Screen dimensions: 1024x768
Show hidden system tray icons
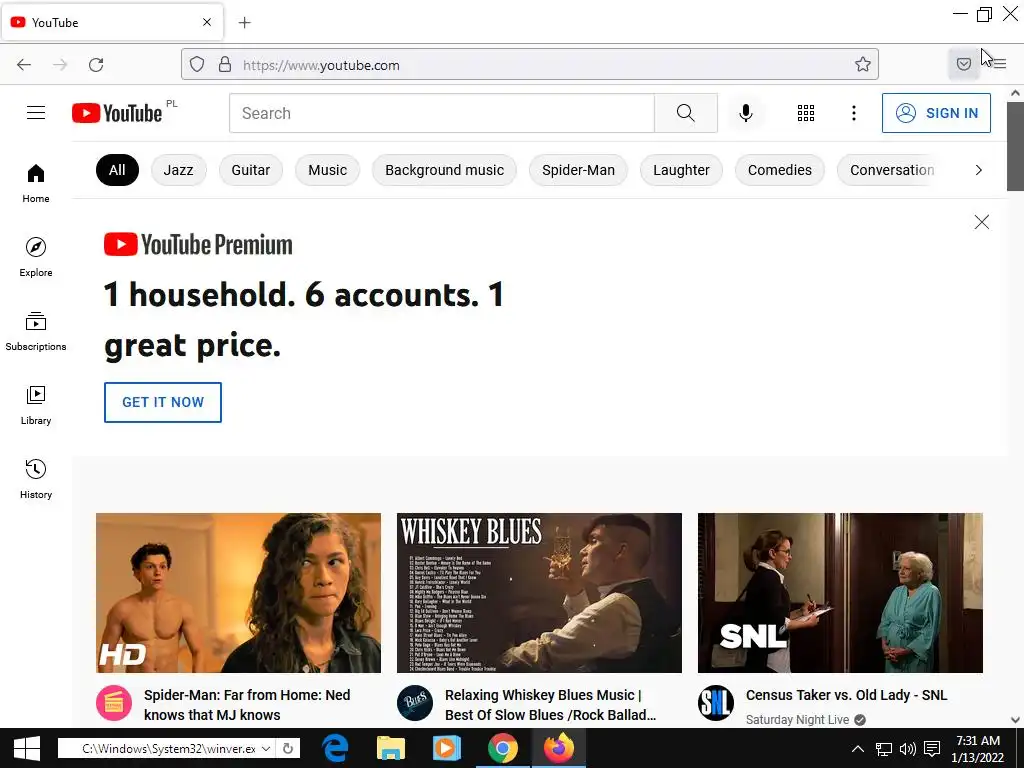point(858,748)
